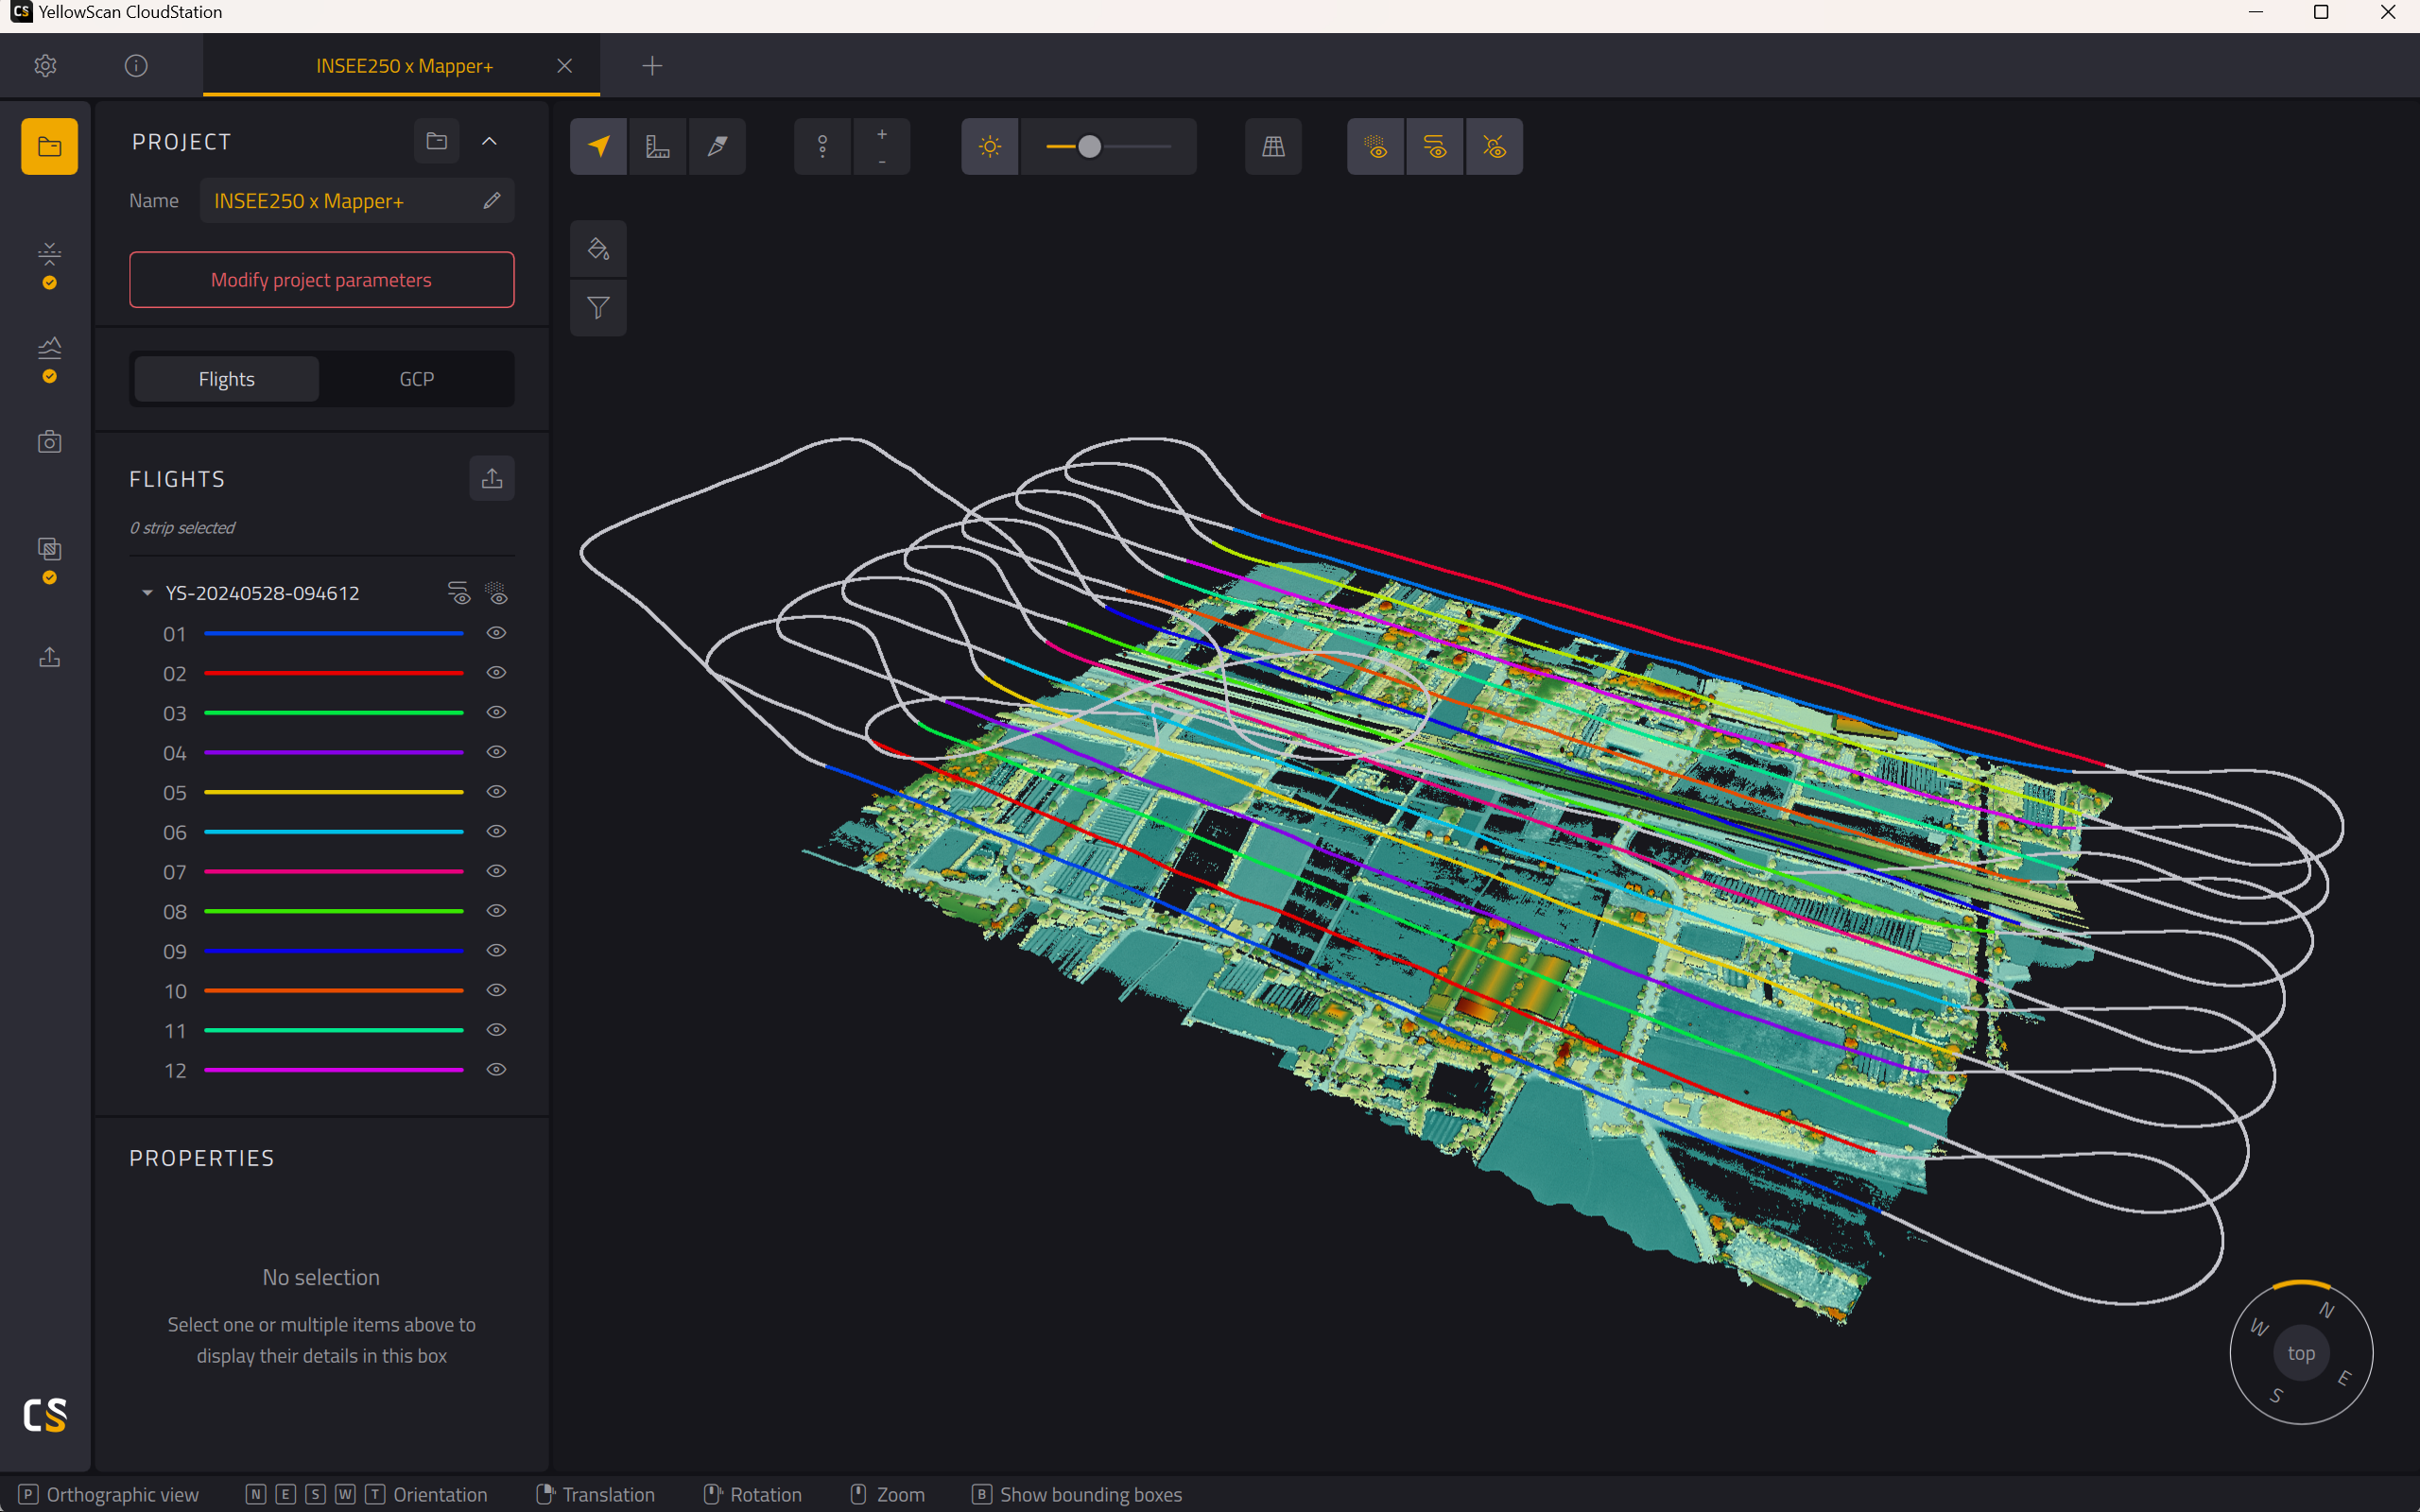
Task: Add a new project tab with plus
Action: 652,66
